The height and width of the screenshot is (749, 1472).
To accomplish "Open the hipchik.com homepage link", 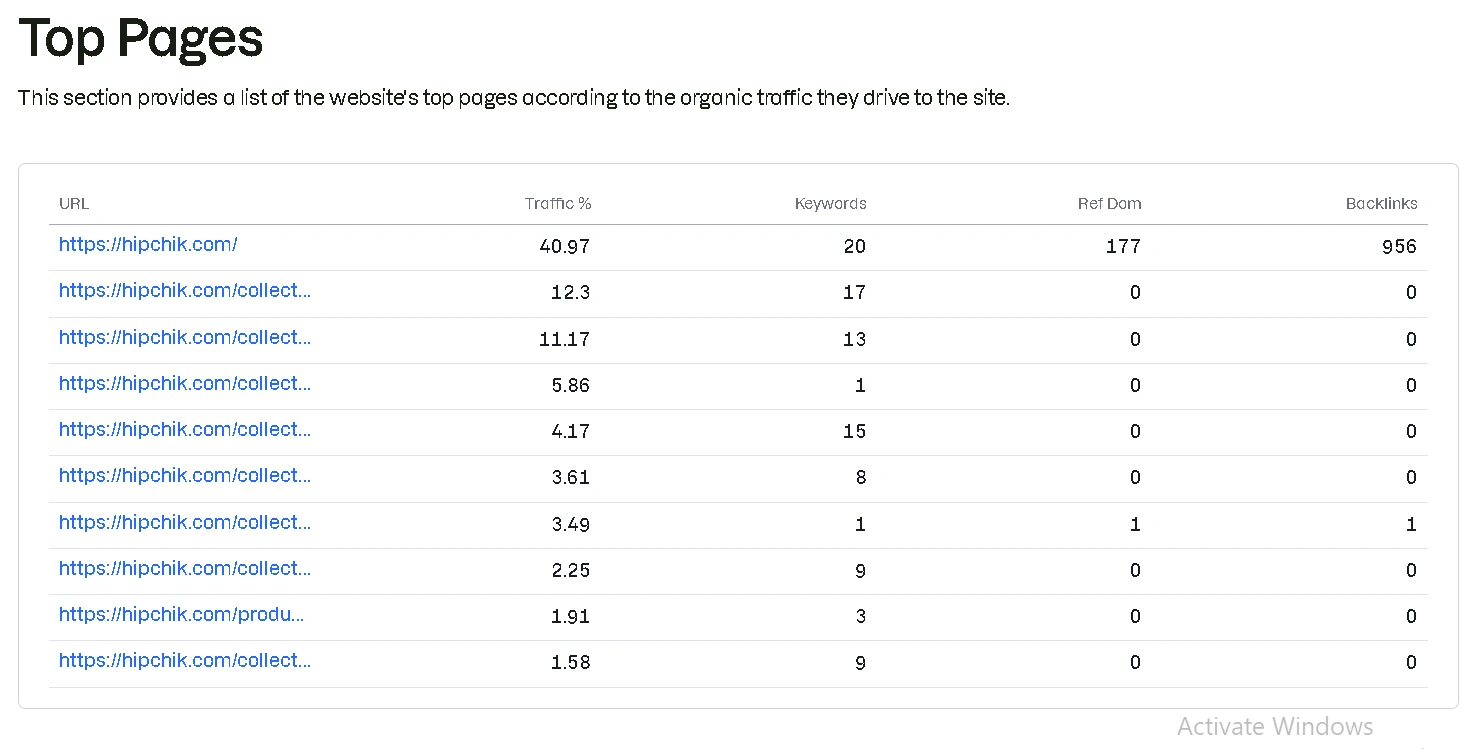I will click(x=147, y=245).
